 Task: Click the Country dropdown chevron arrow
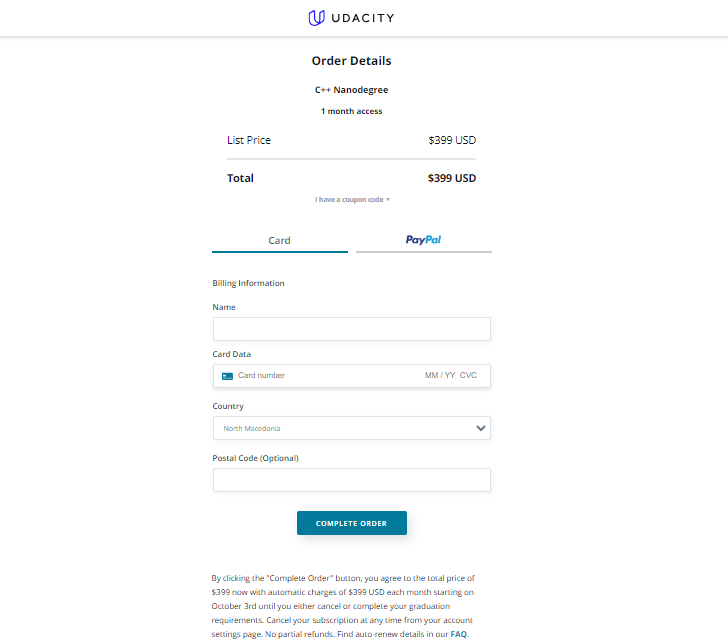coord(481,428)
